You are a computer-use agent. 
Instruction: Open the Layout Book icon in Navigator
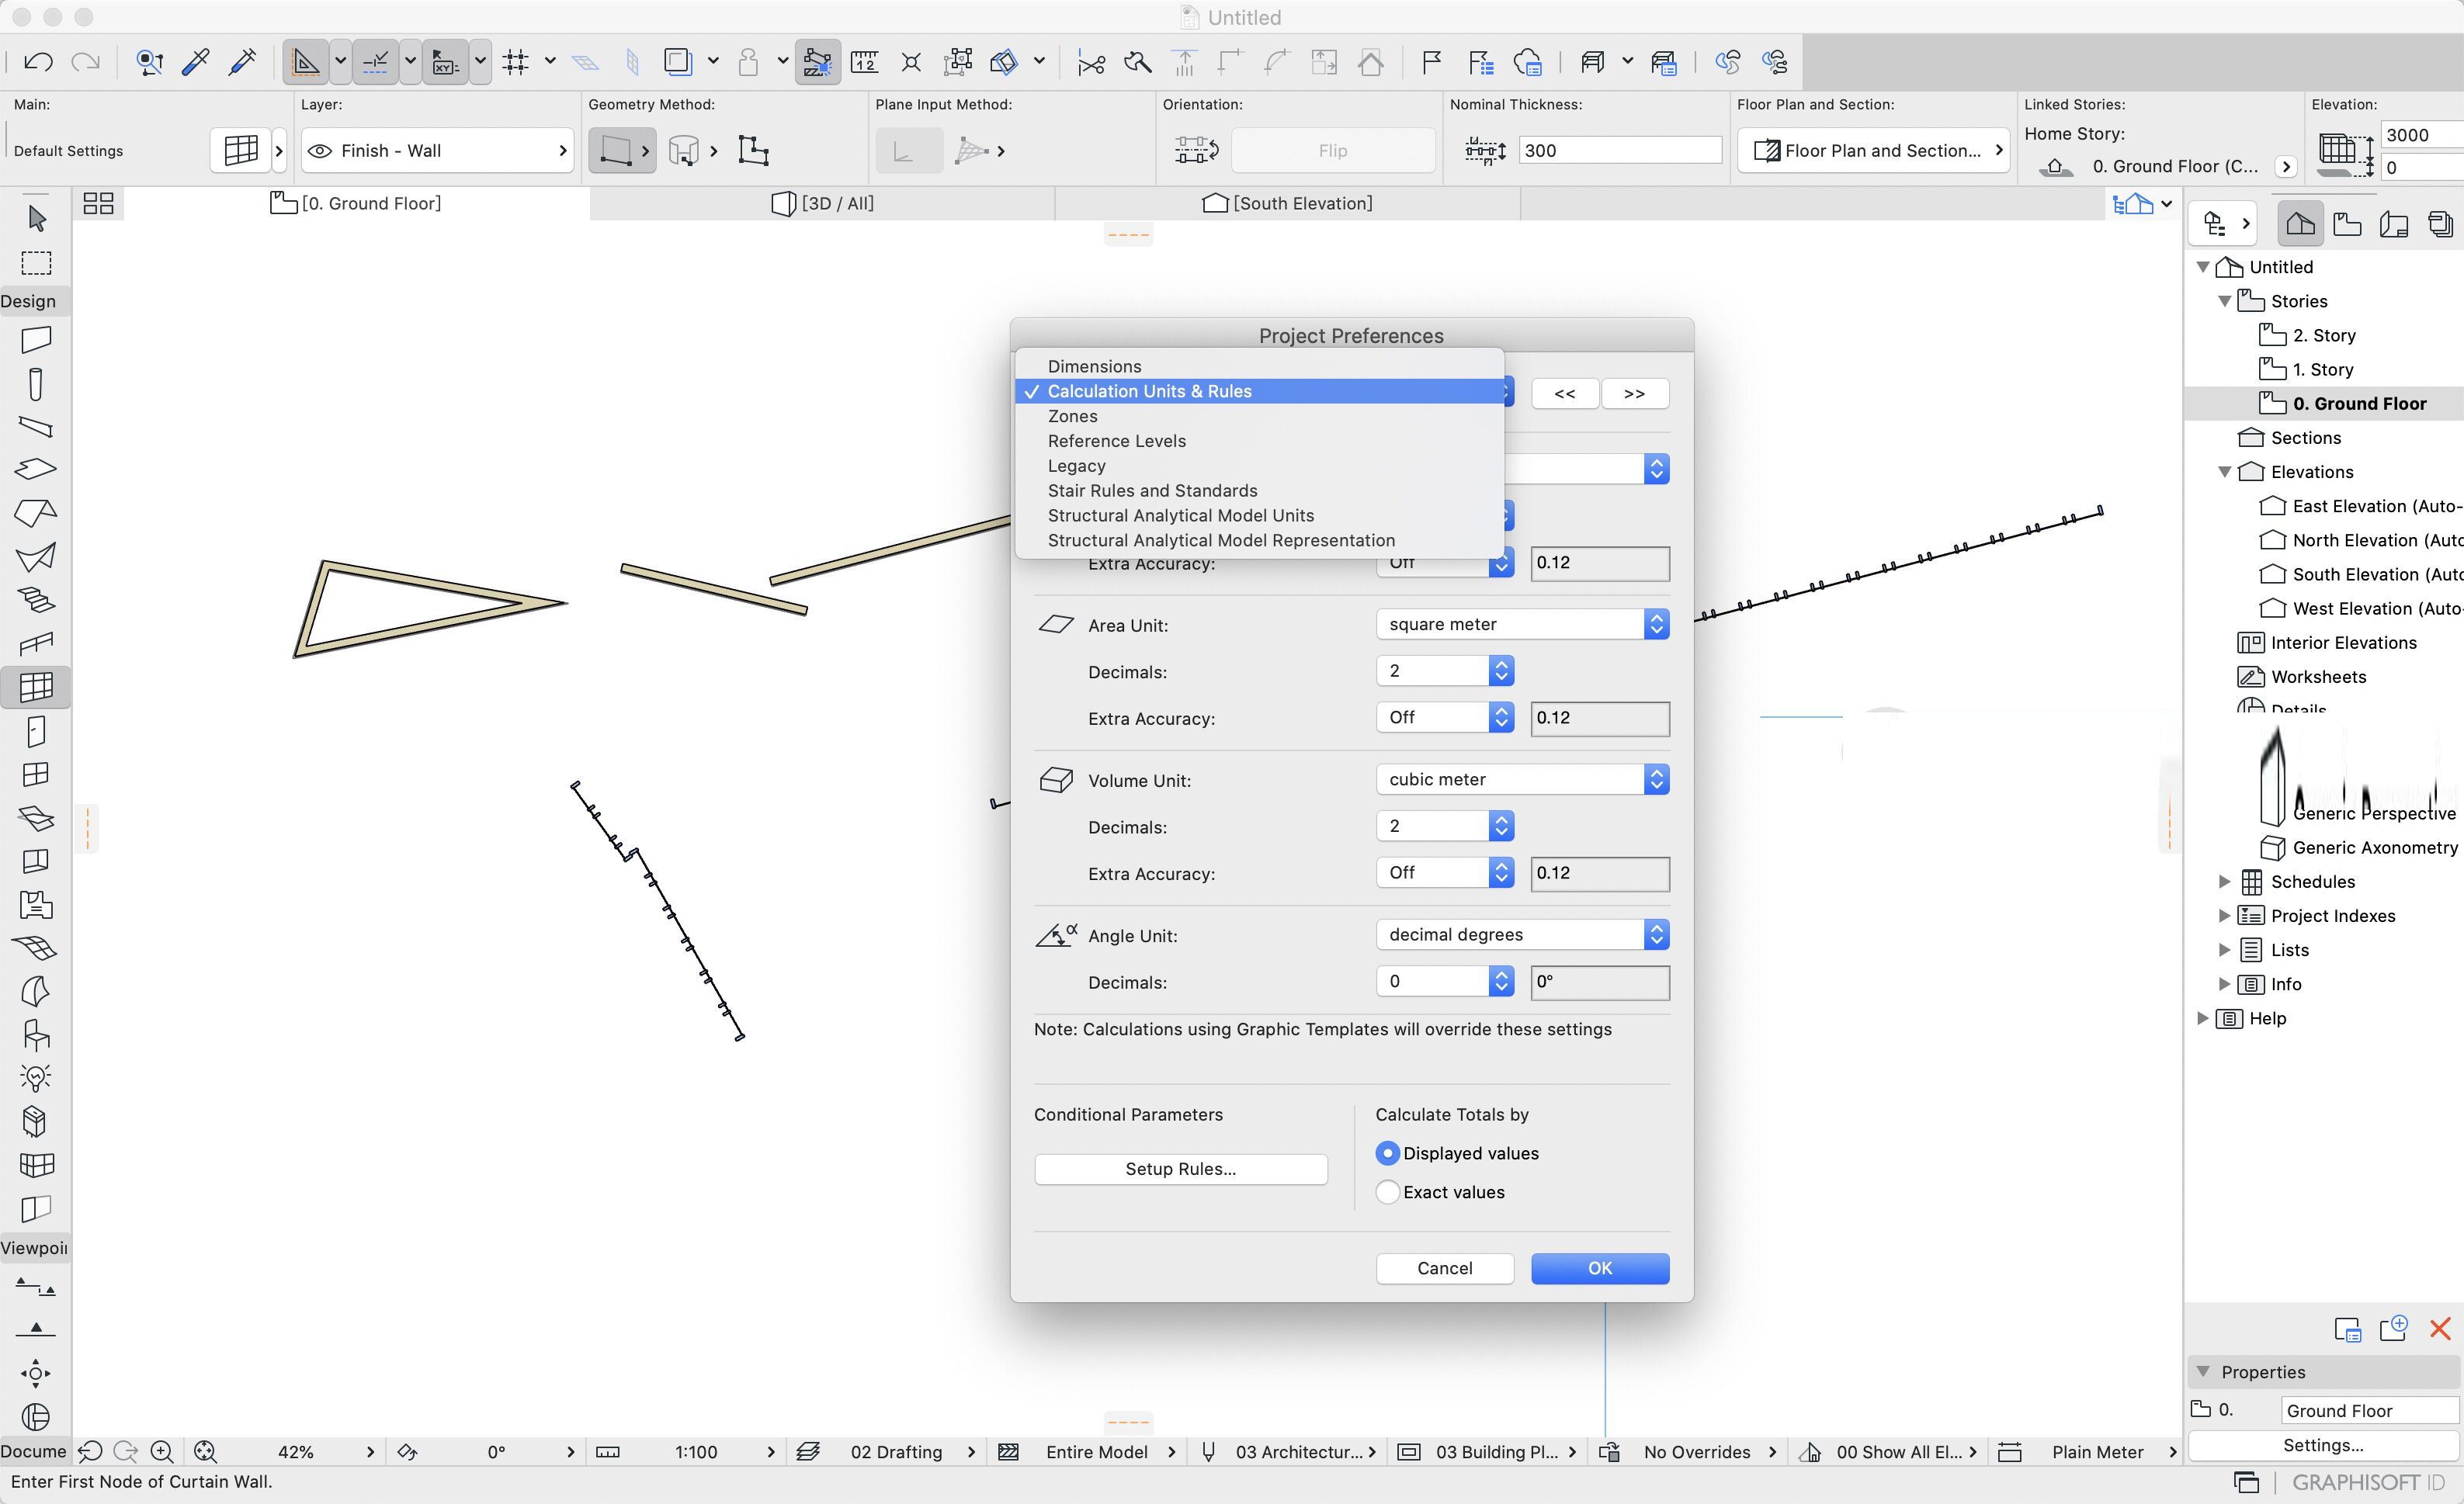pos(2394,224)
